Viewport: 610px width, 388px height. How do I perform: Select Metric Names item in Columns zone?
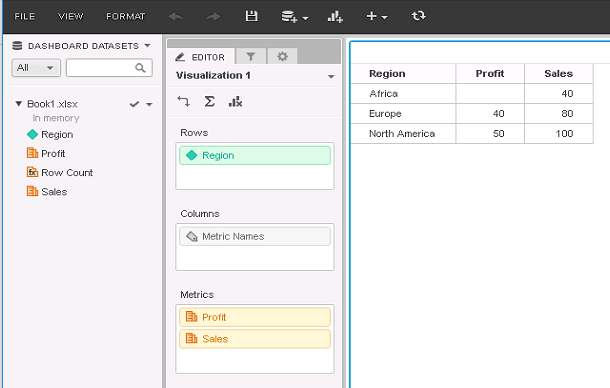[x=255, y=236]
